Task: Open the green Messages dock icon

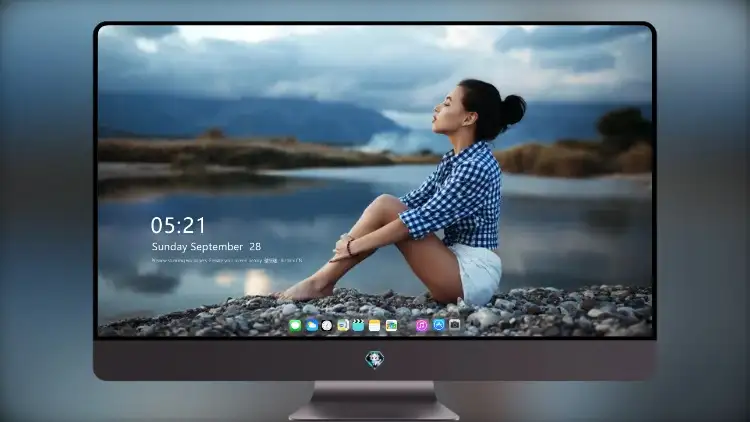Action: click(x=295, y=326)
